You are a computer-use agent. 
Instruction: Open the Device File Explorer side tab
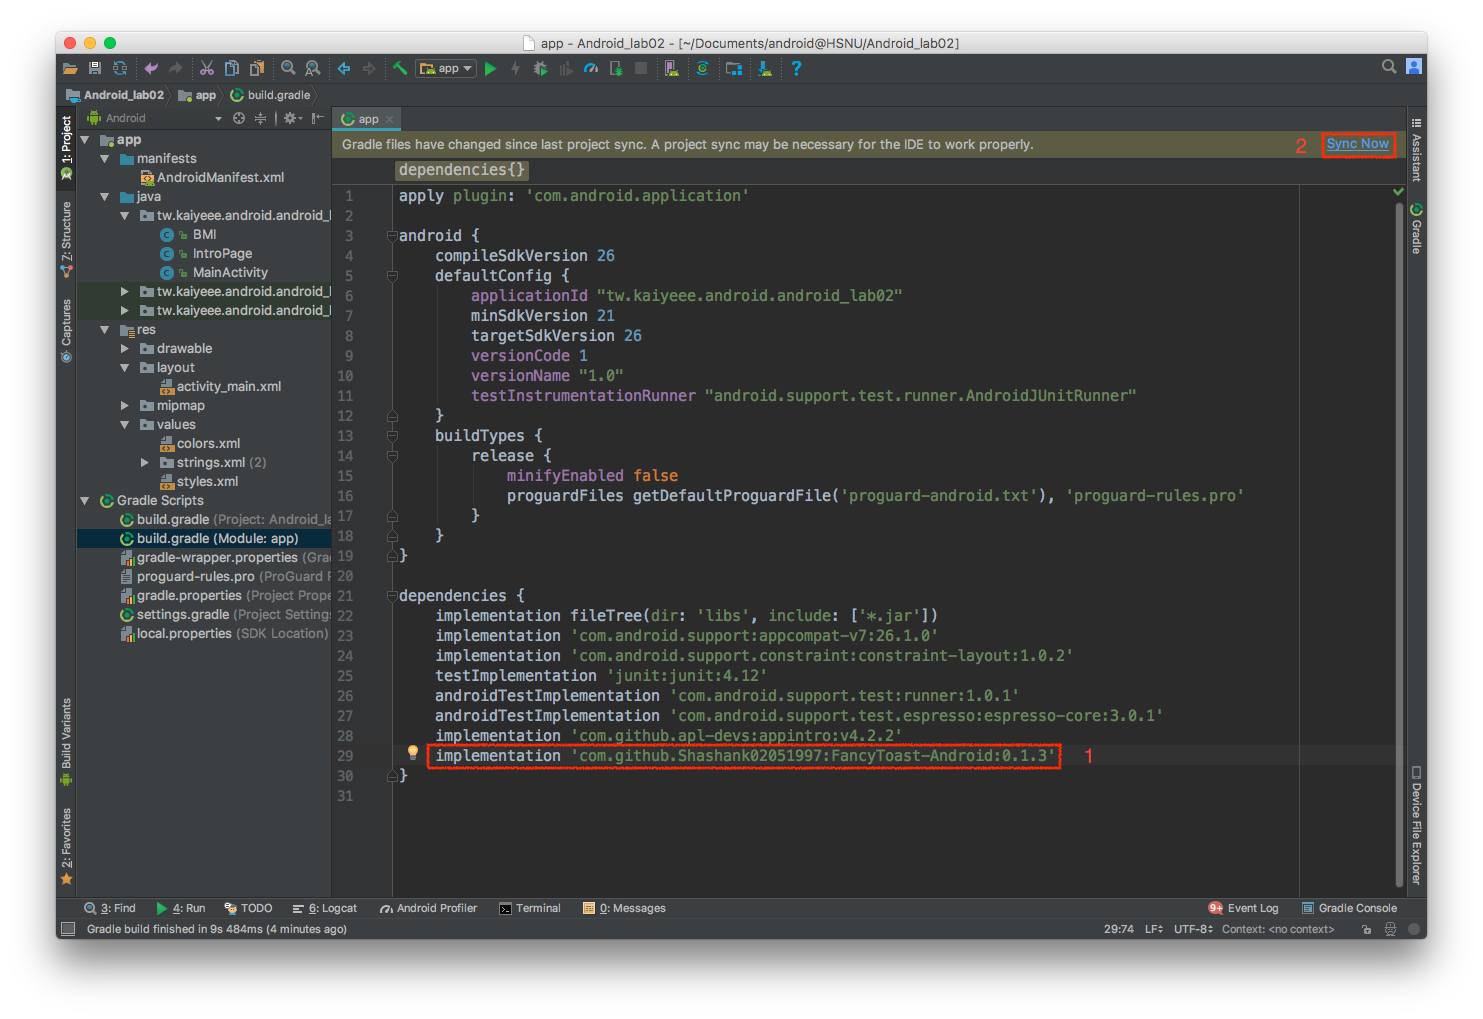click(1416, 825)
